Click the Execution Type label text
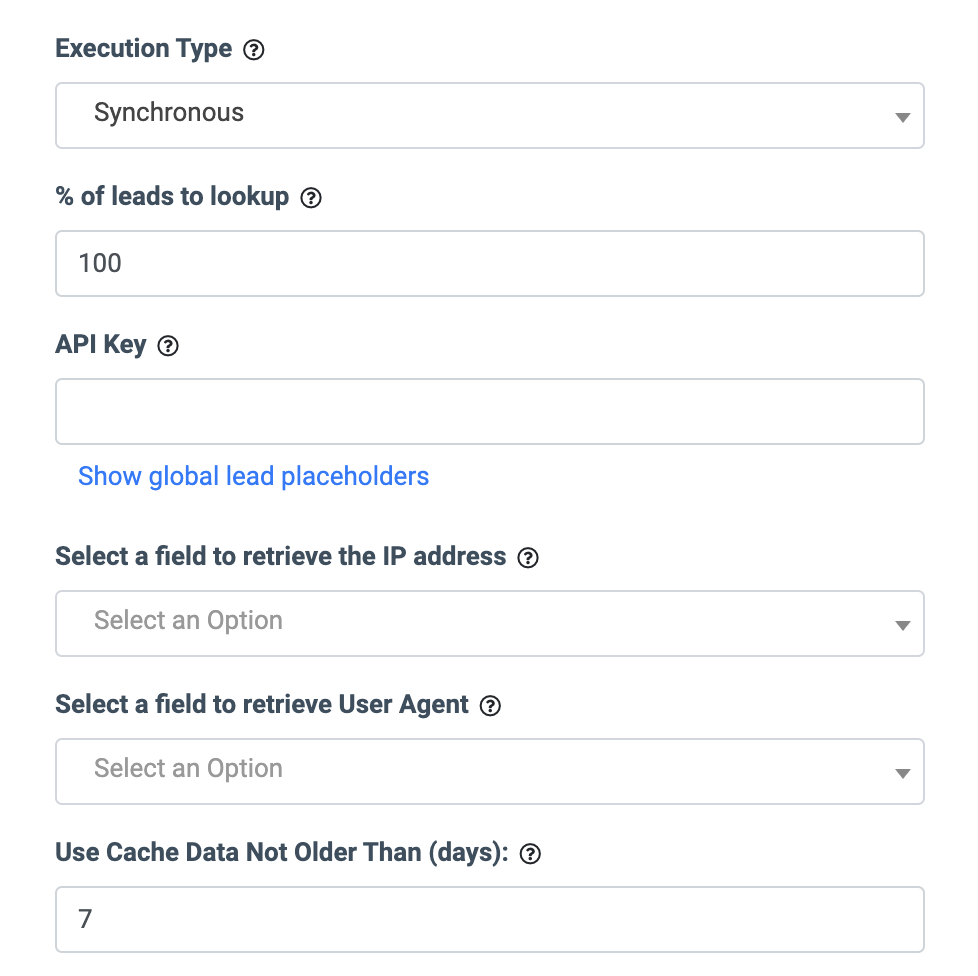The height and width of the screenshot is (976, 978). pos(144,49)
